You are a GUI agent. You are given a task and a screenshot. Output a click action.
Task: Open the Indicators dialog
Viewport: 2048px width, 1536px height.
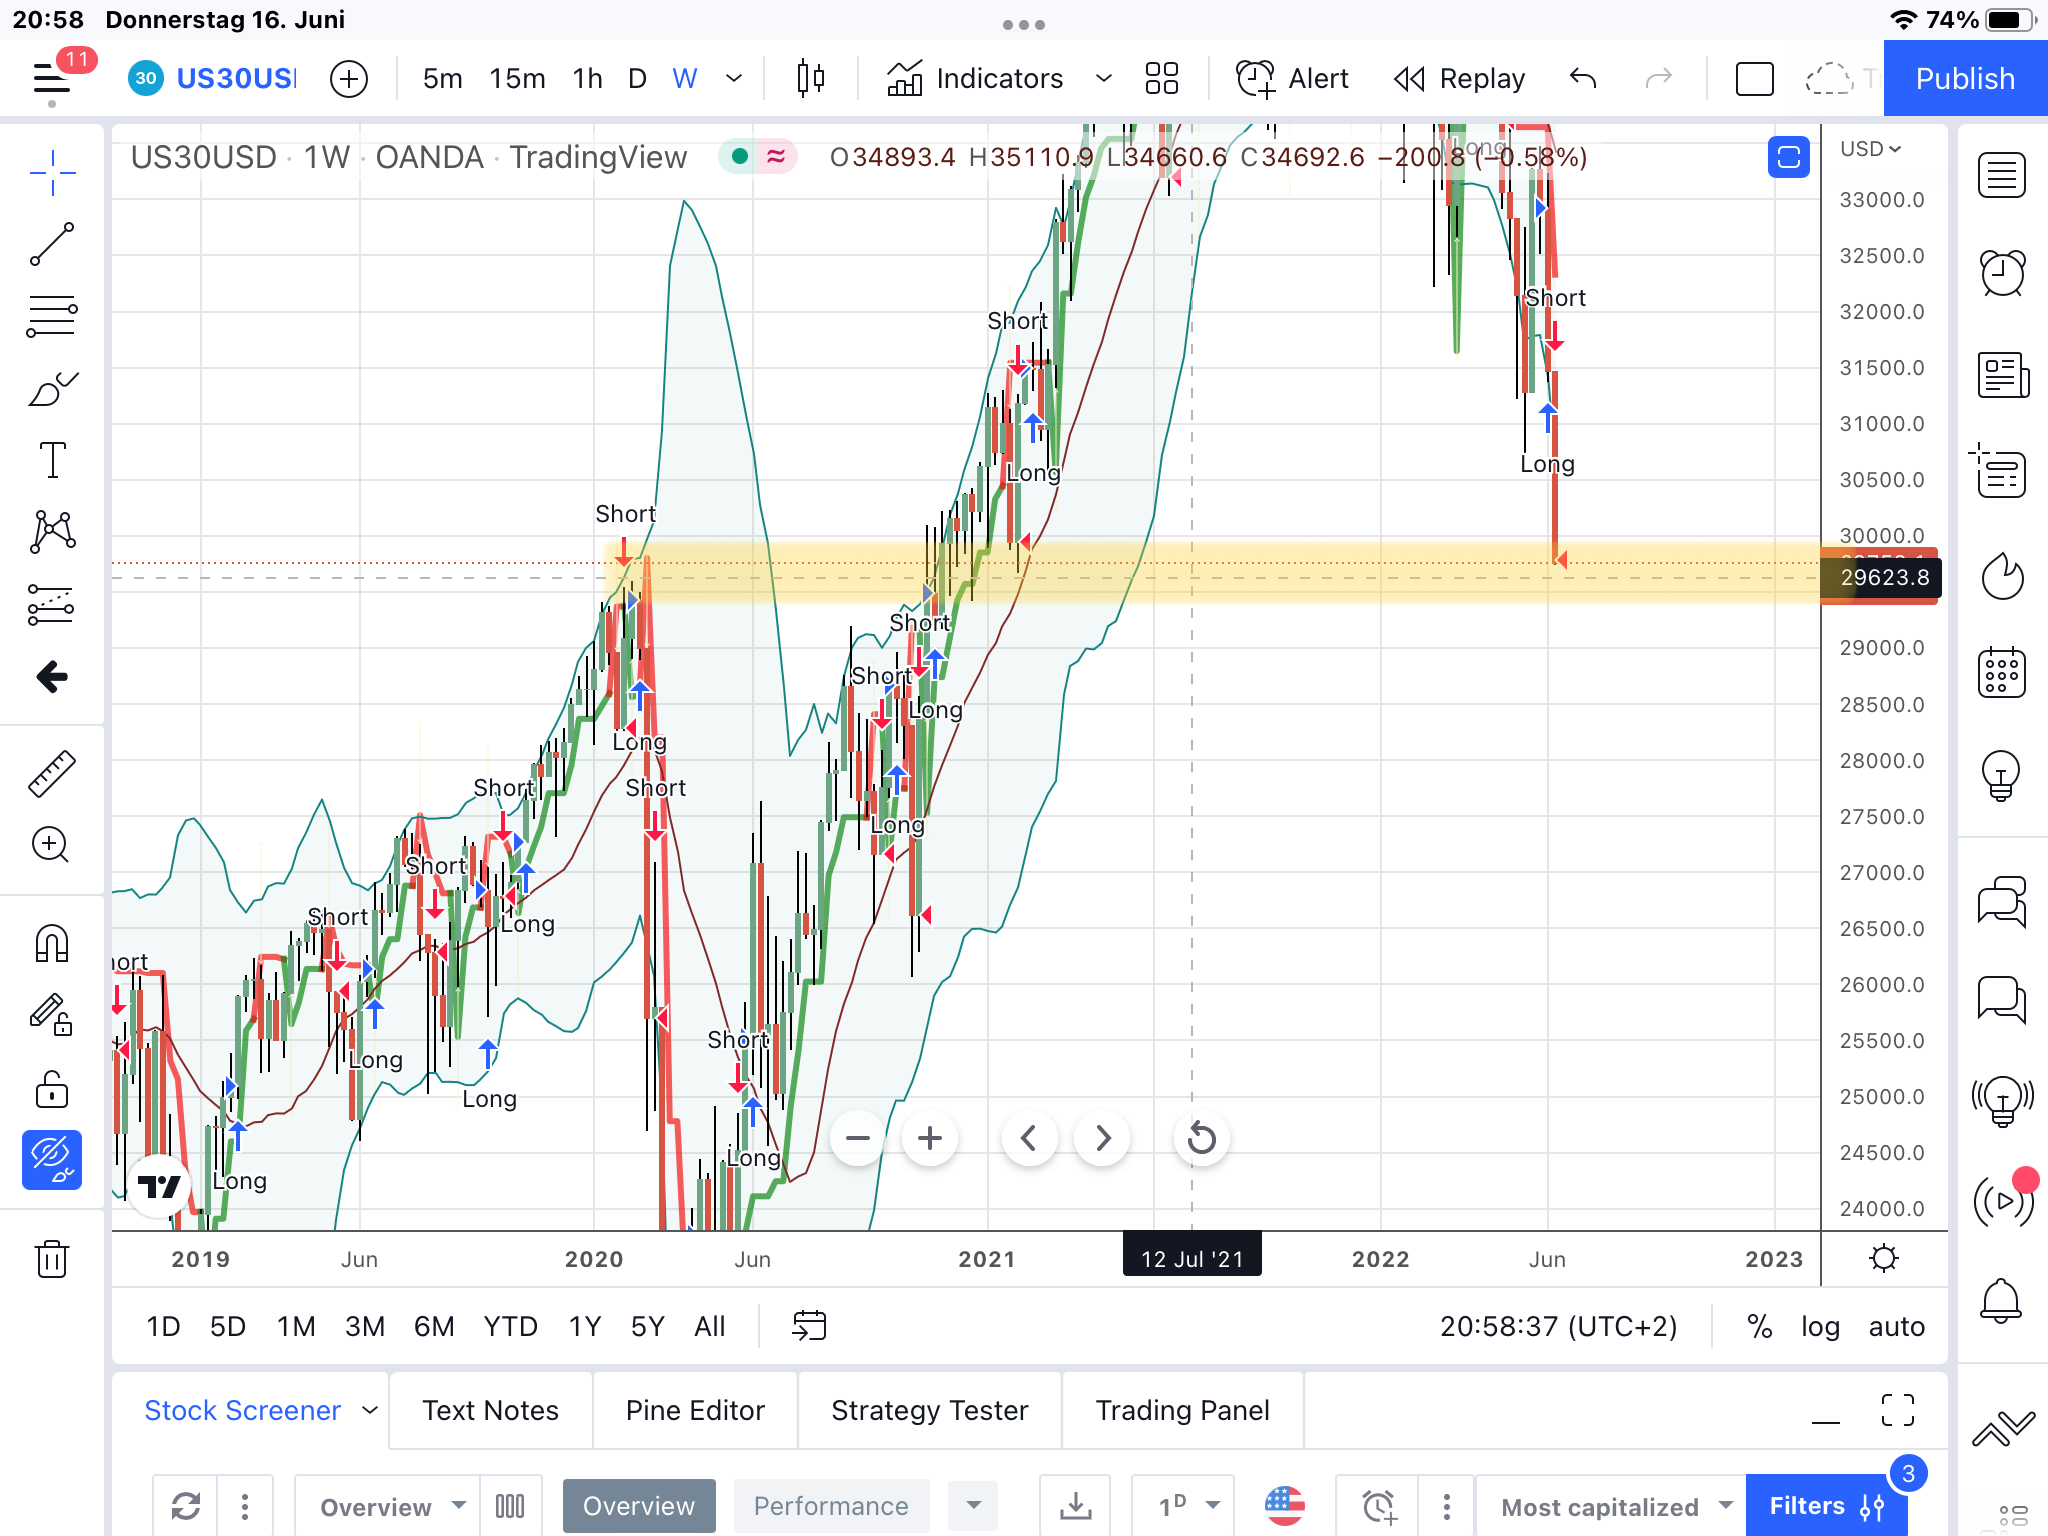coord(975,78)
